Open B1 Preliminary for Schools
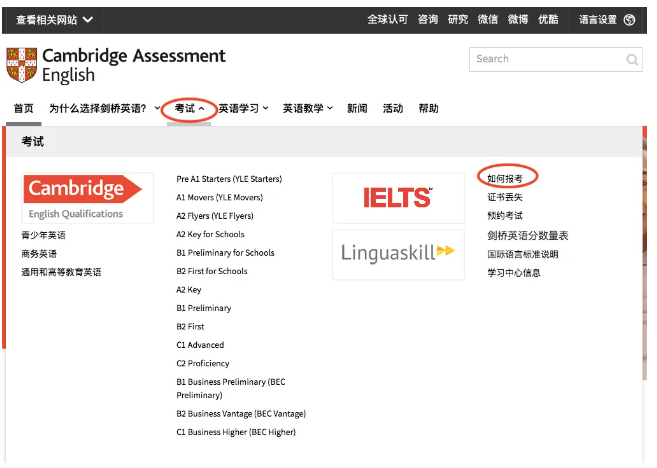Image resolution: width=657 pixels, height=468 pixels. click(225, 253)
